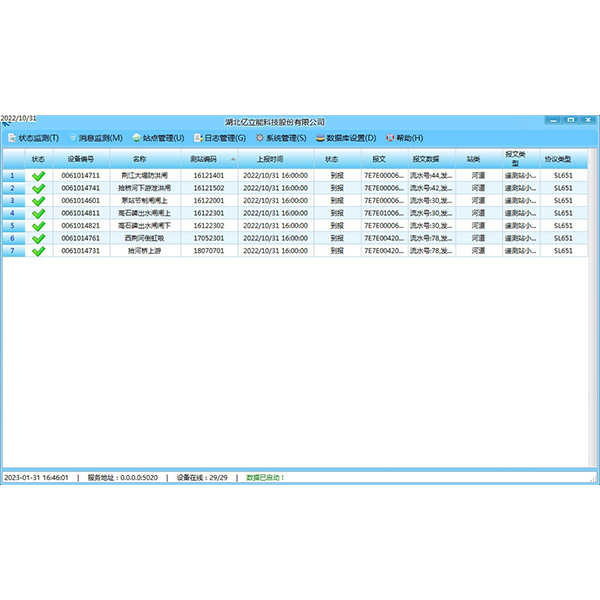Open the 日志管理(G) menu

tap(220, 138)
